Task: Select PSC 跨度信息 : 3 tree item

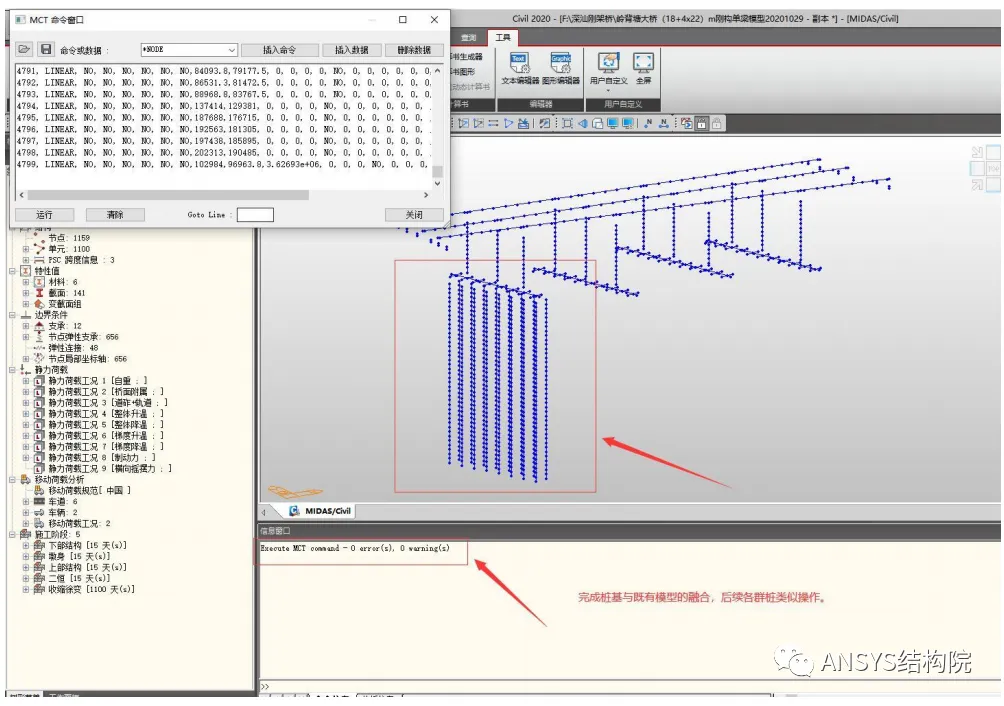Action: 81,260
